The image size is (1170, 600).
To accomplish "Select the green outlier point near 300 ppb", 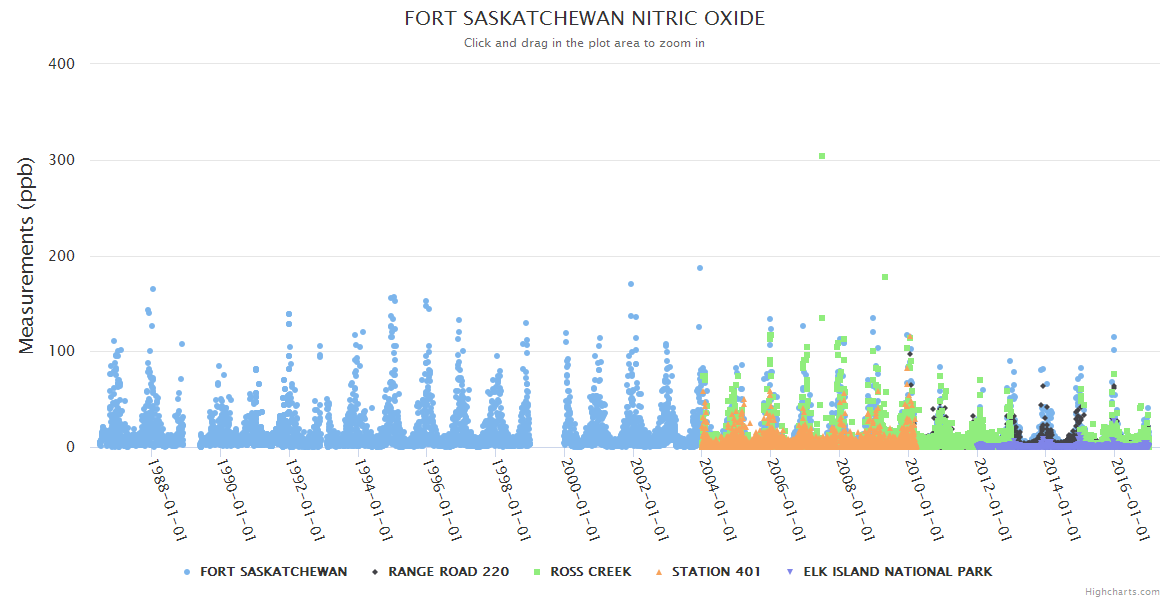I will [x=822, y=156].
